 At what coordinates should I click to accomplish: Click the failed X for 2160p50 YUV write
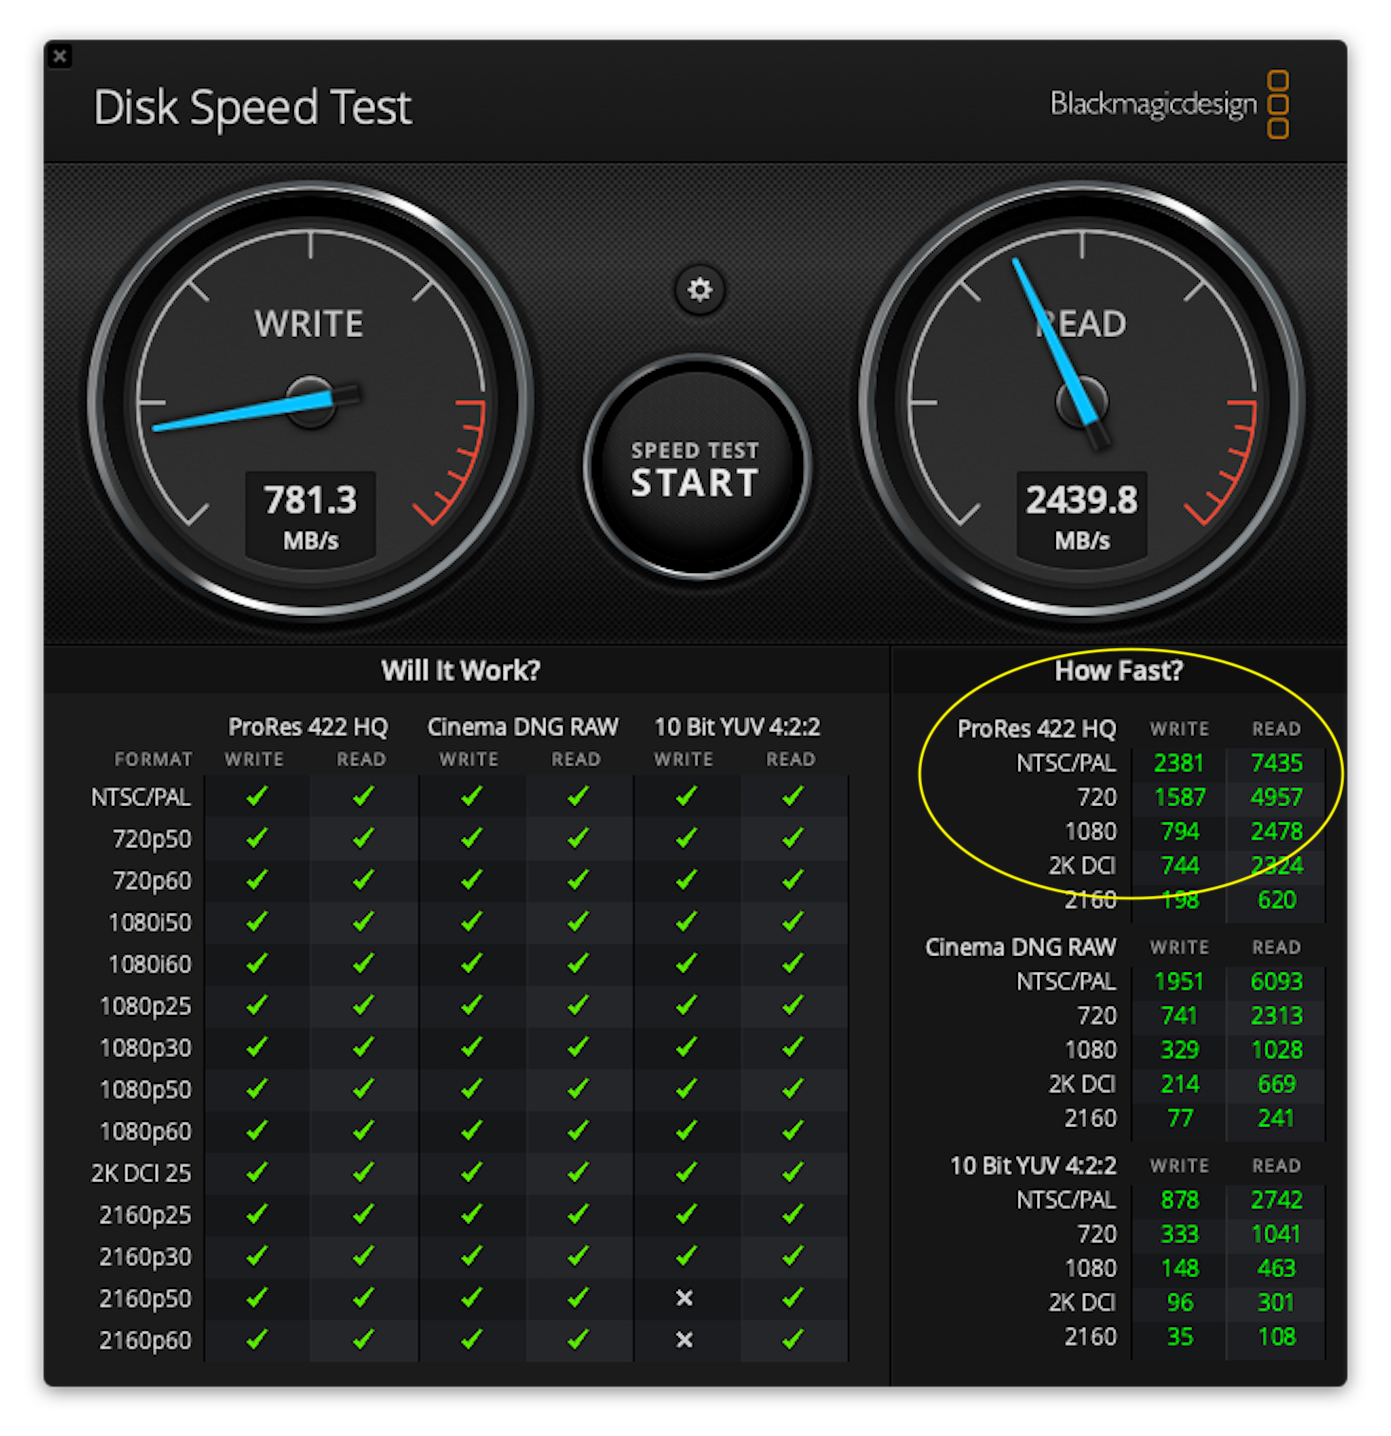(x=684, y=1298)
